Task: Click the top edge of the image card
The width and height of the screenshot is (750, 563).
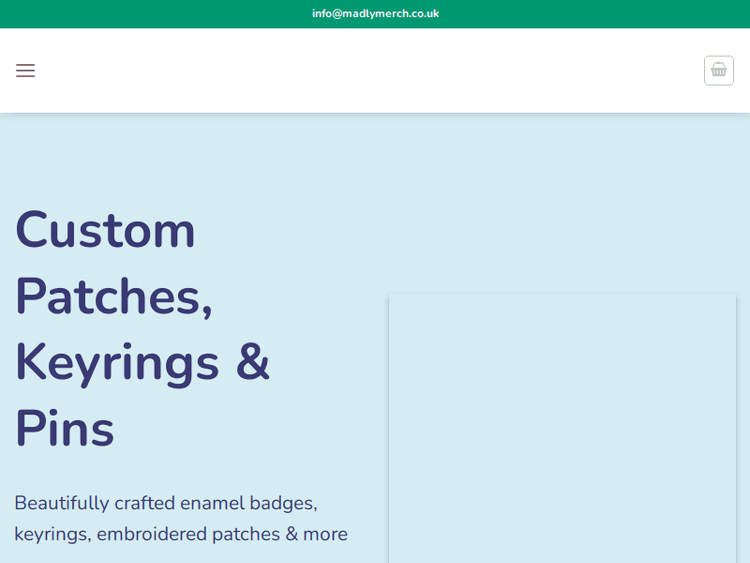Action: click(562, 296)
